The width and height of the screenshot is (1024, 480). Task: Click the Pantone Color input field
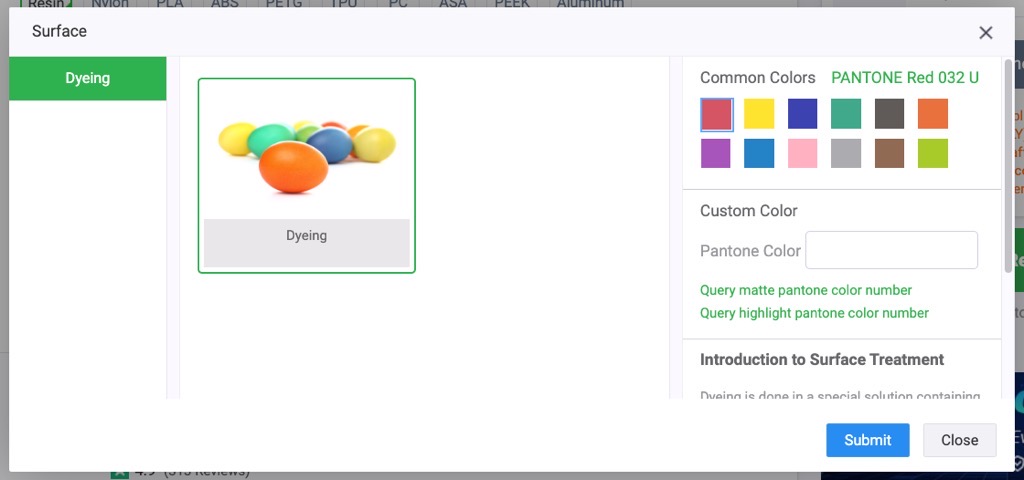coord(891,250)
